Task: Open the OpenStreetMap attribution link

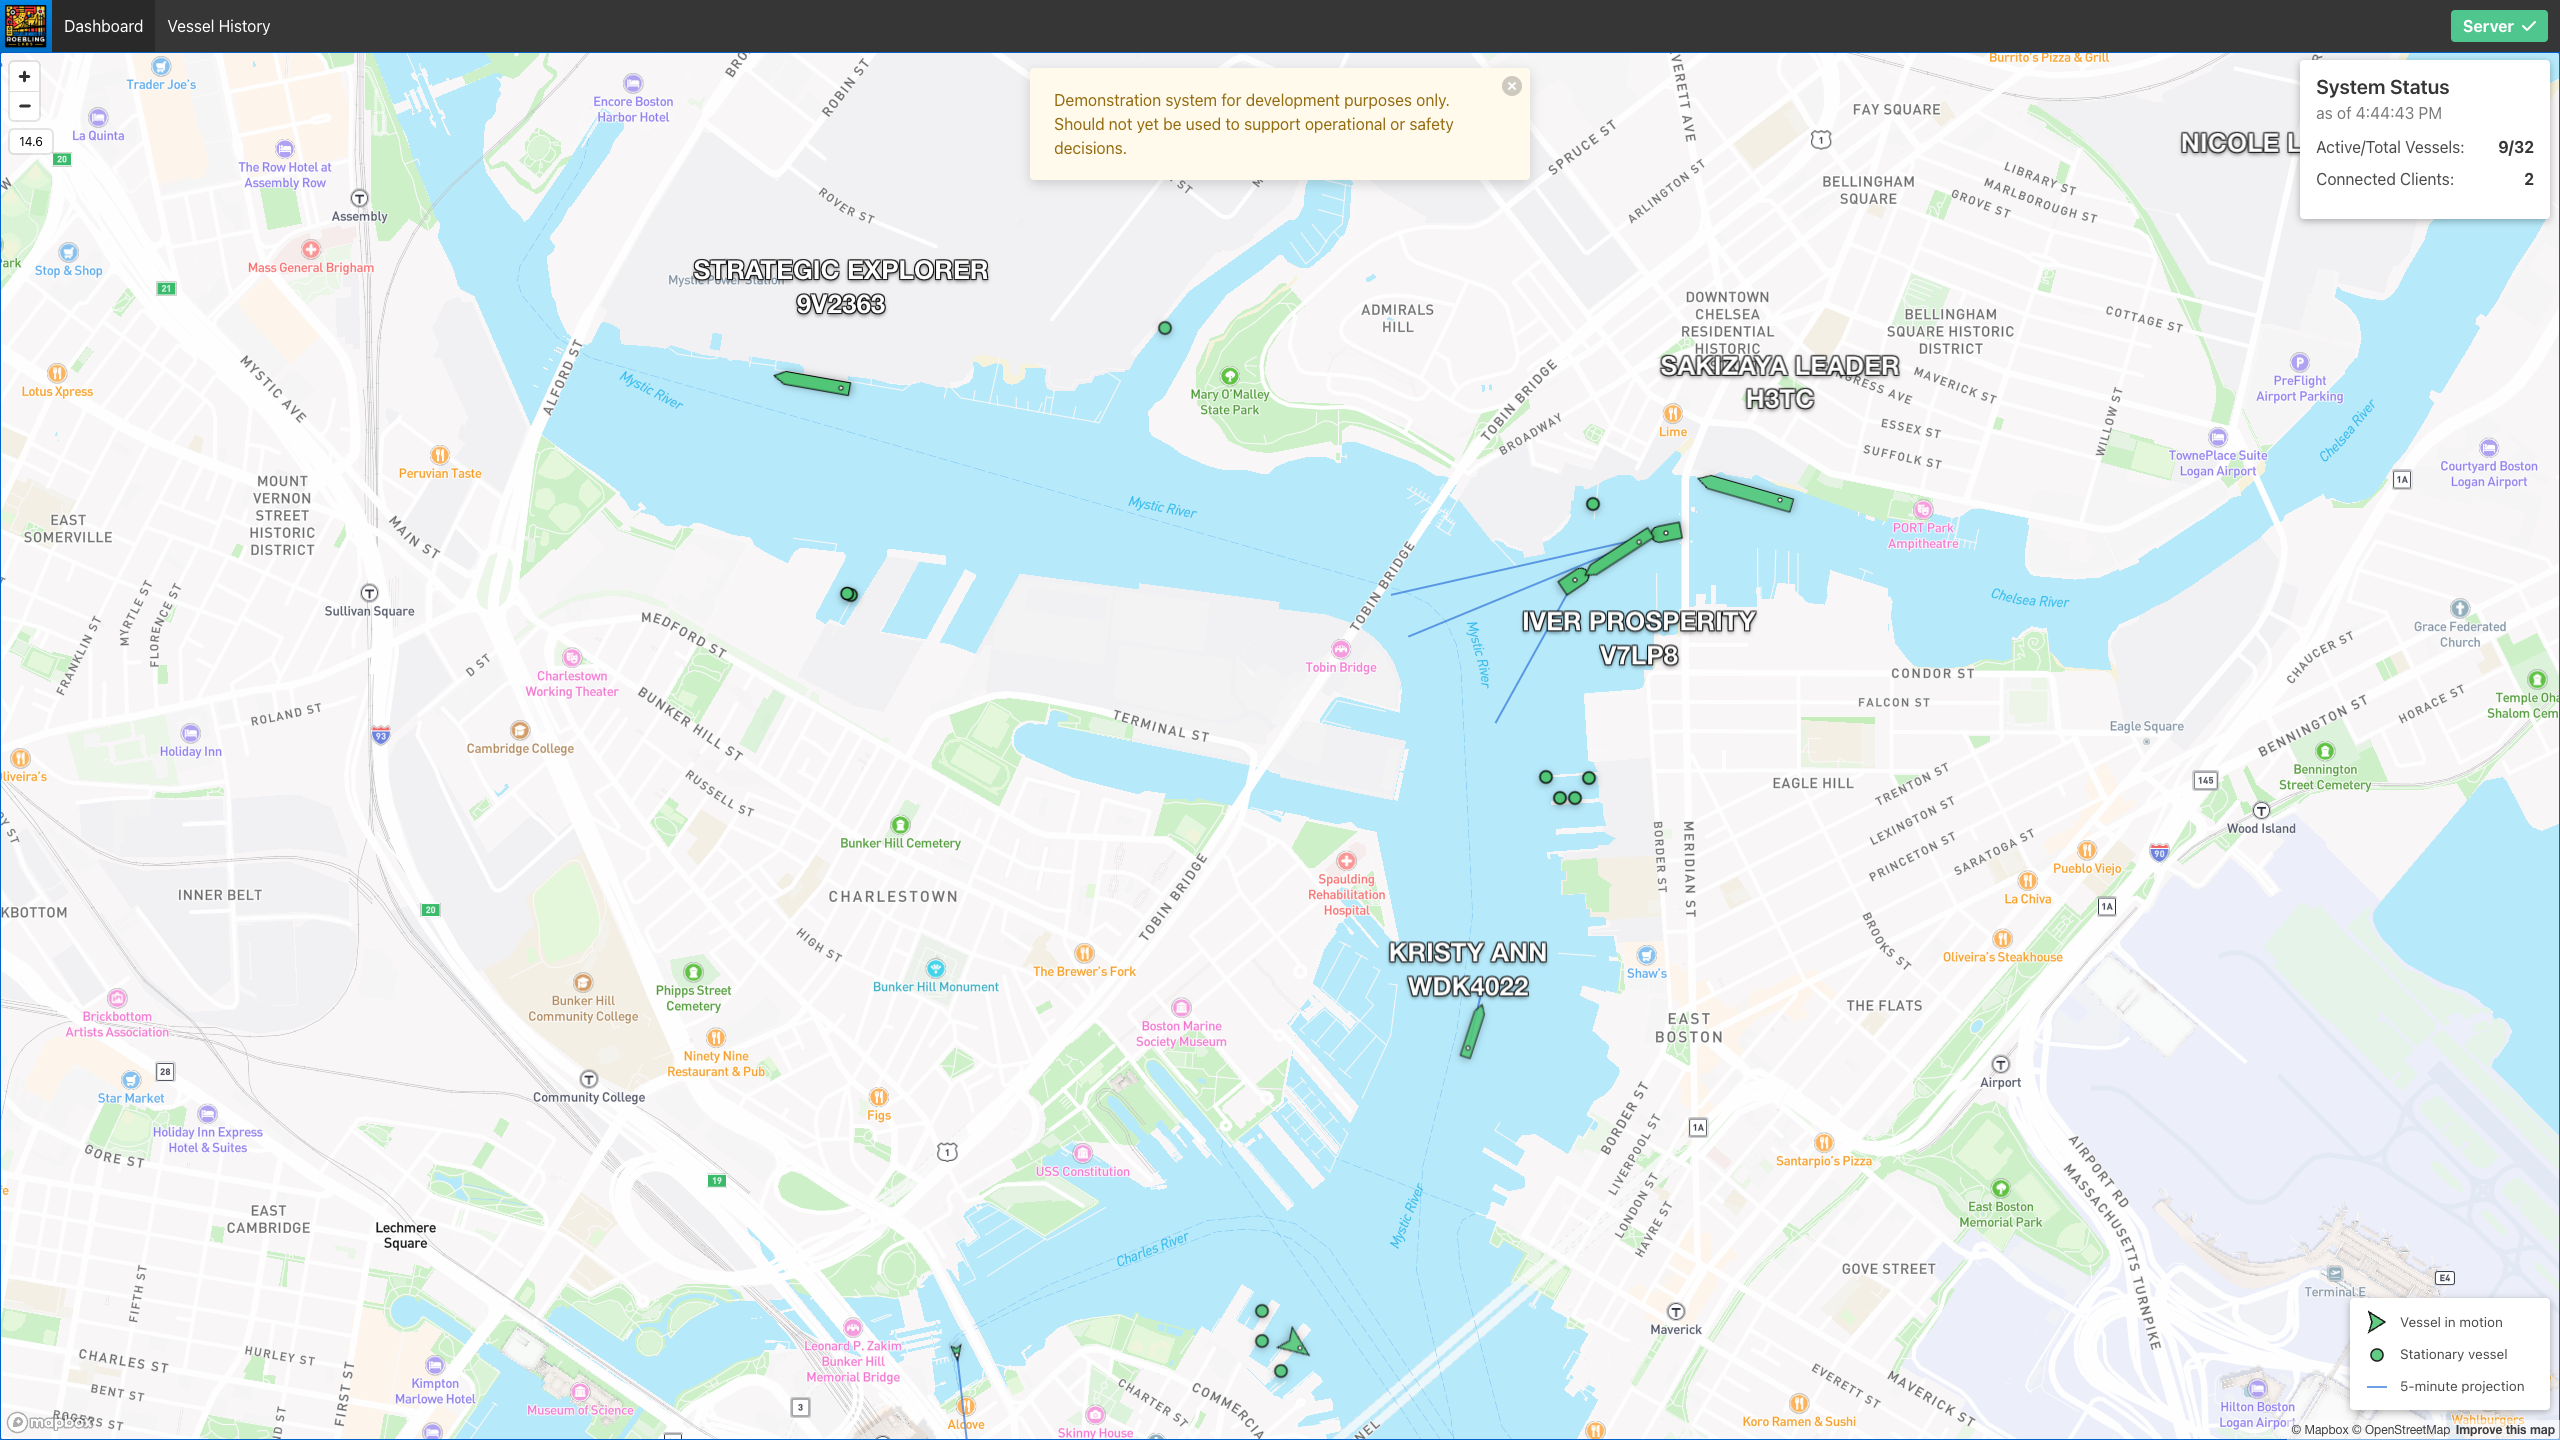Action: pyautogui.click(x=2401, y=1428)
